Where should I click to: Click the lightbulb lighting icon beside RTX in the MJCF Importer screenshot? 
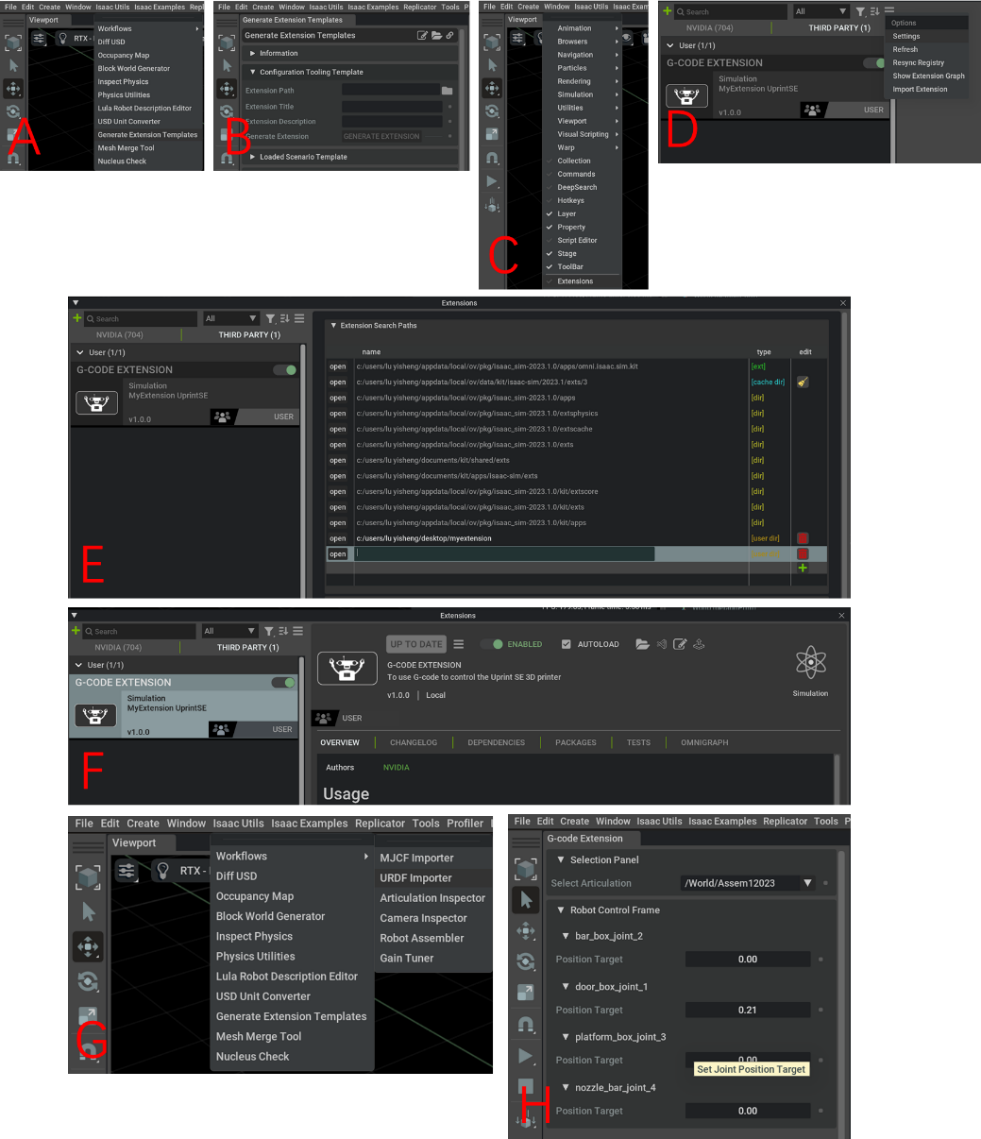coord(163,870)
